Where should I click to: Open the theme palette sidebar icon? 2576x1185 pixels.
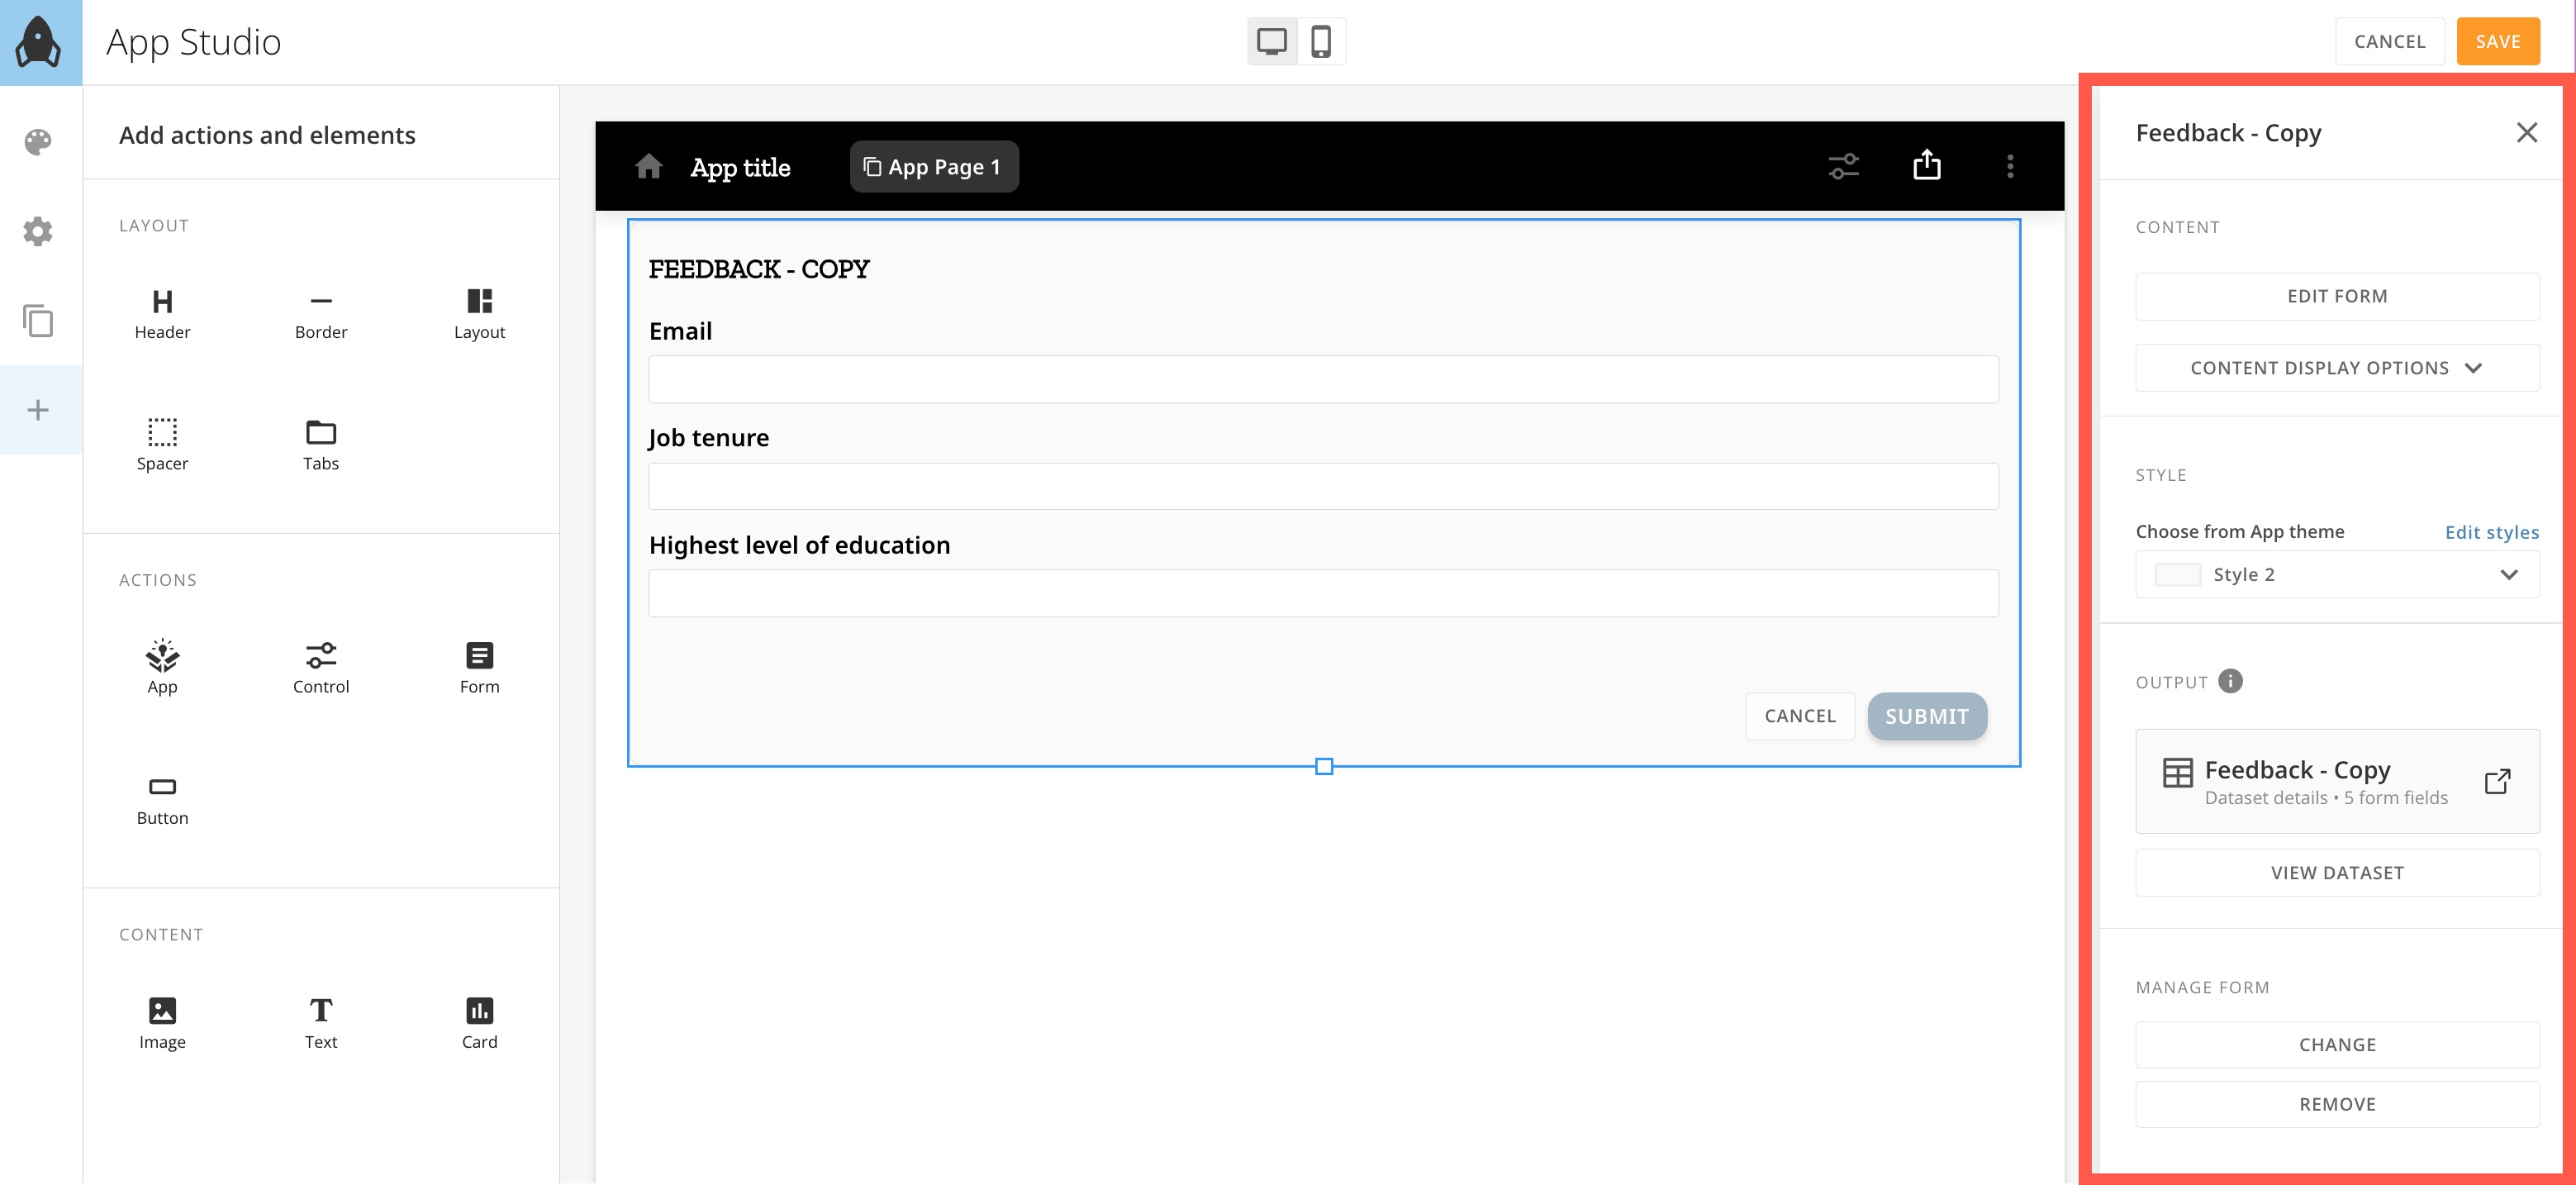38,142
